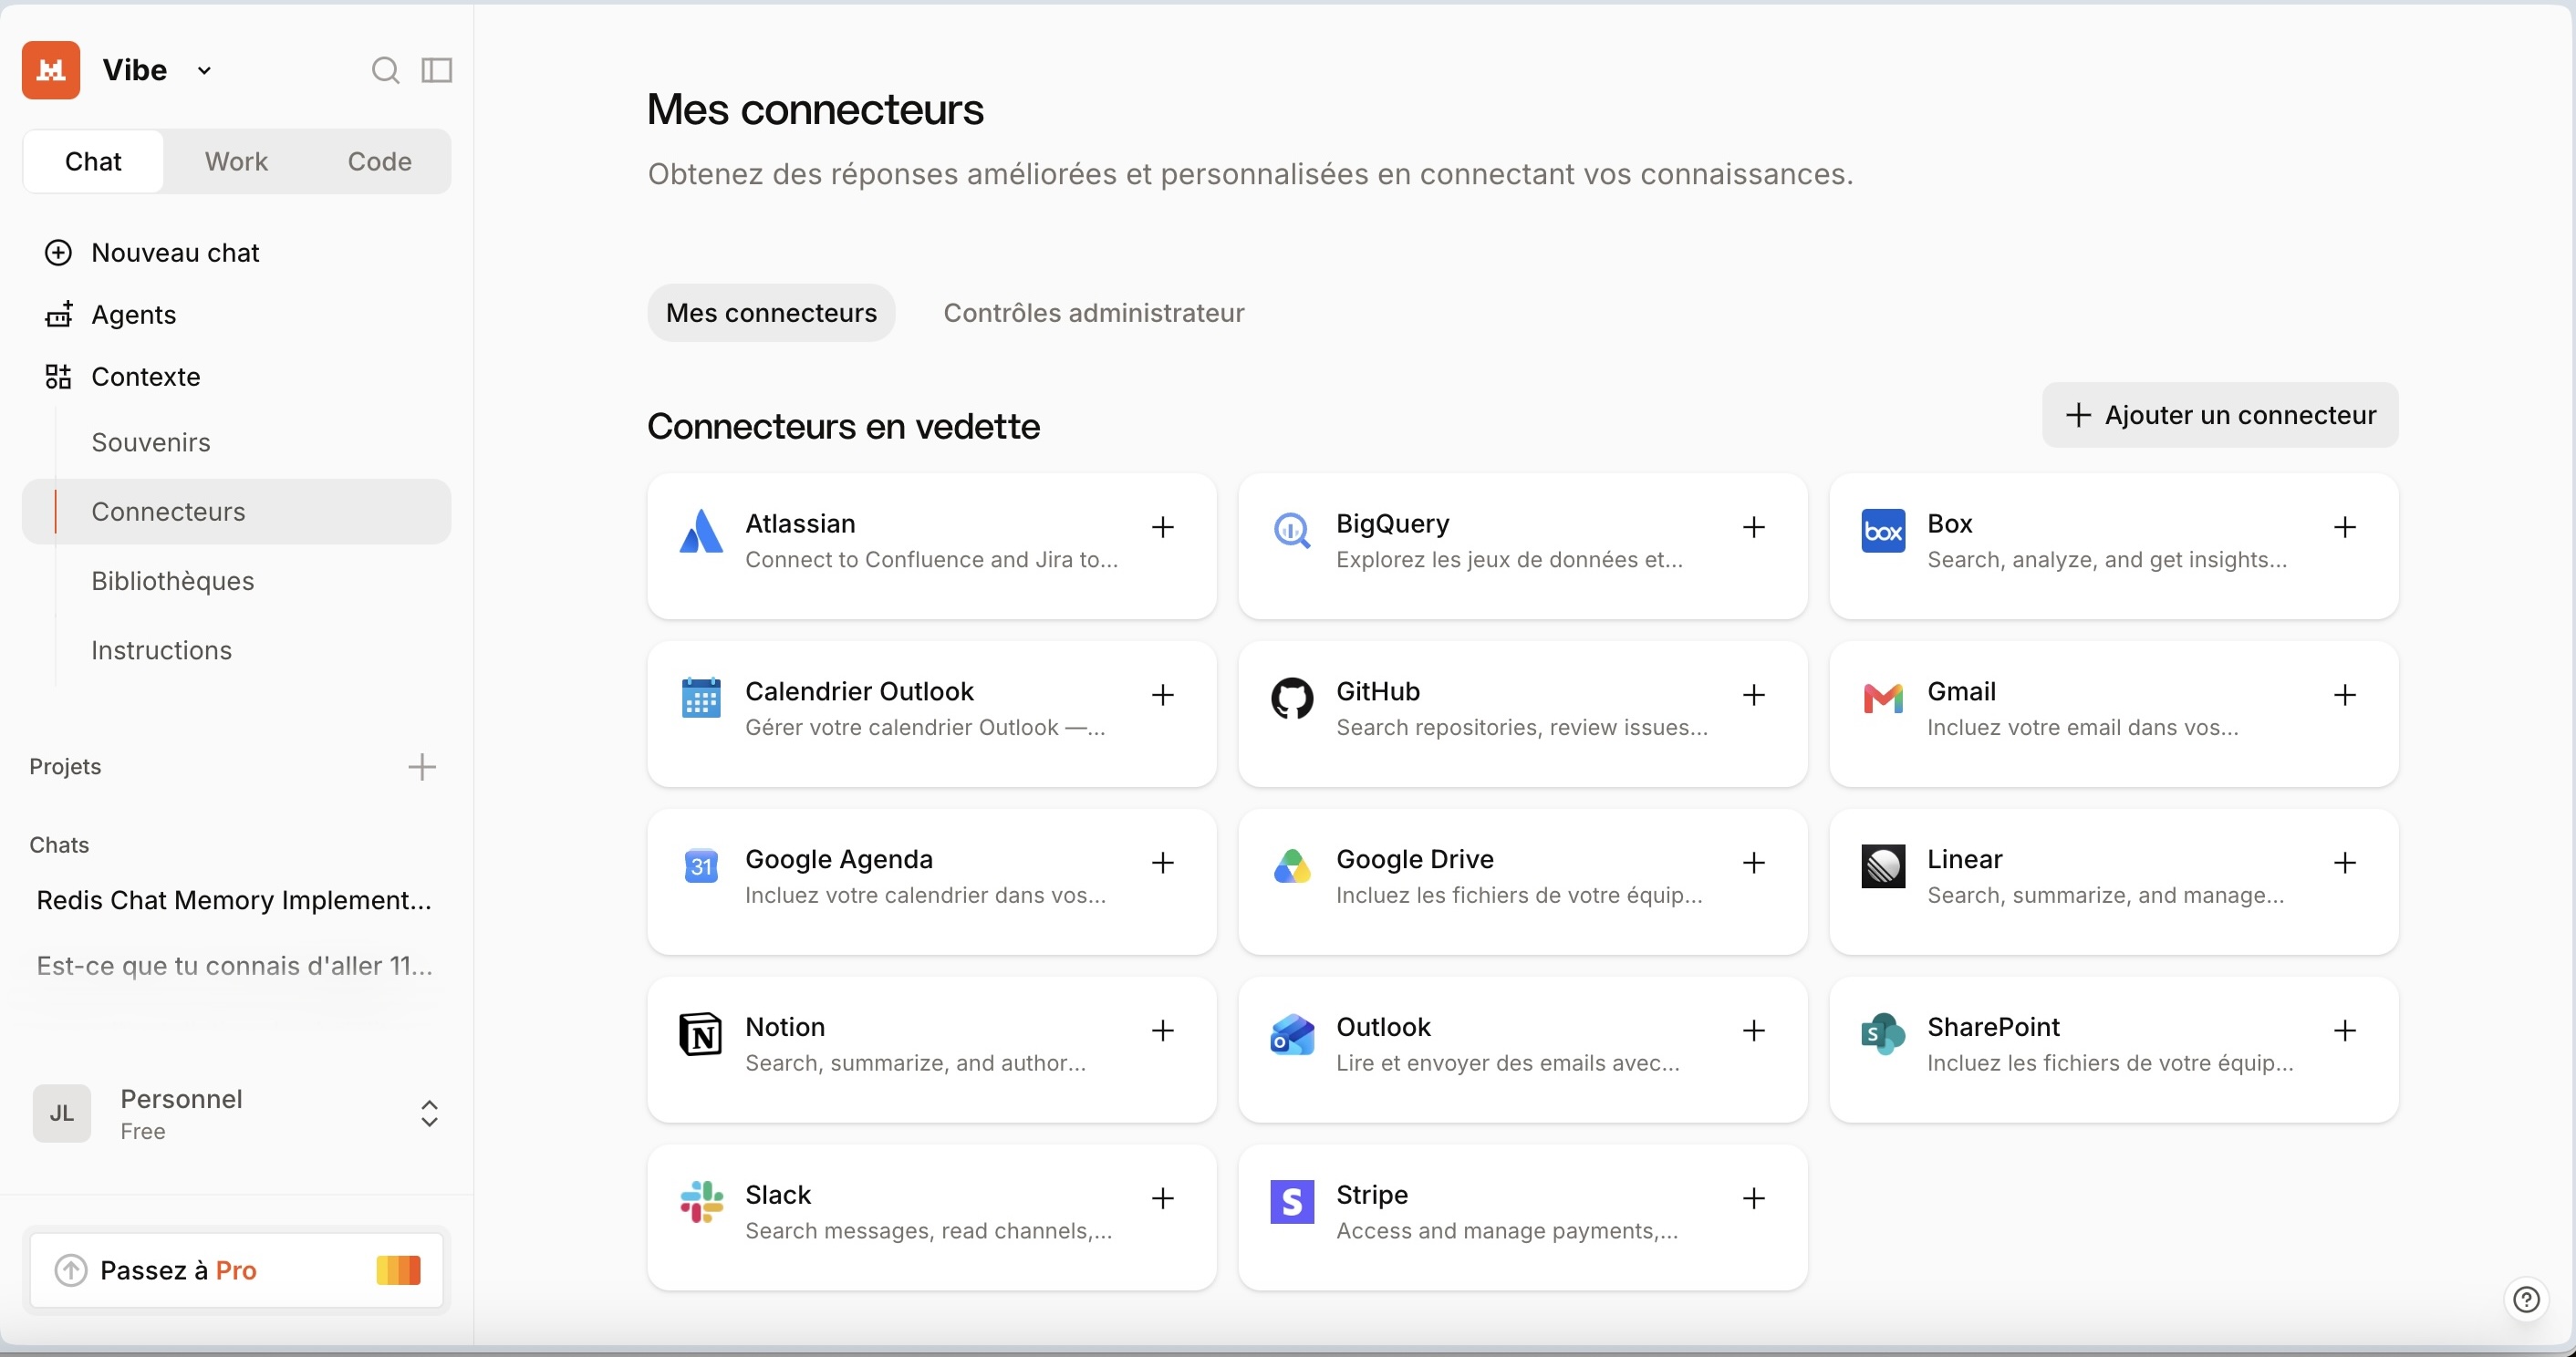2576x1357 pixels.
Task: Add the Box connector with plus
Action: tap(2344, 527)
